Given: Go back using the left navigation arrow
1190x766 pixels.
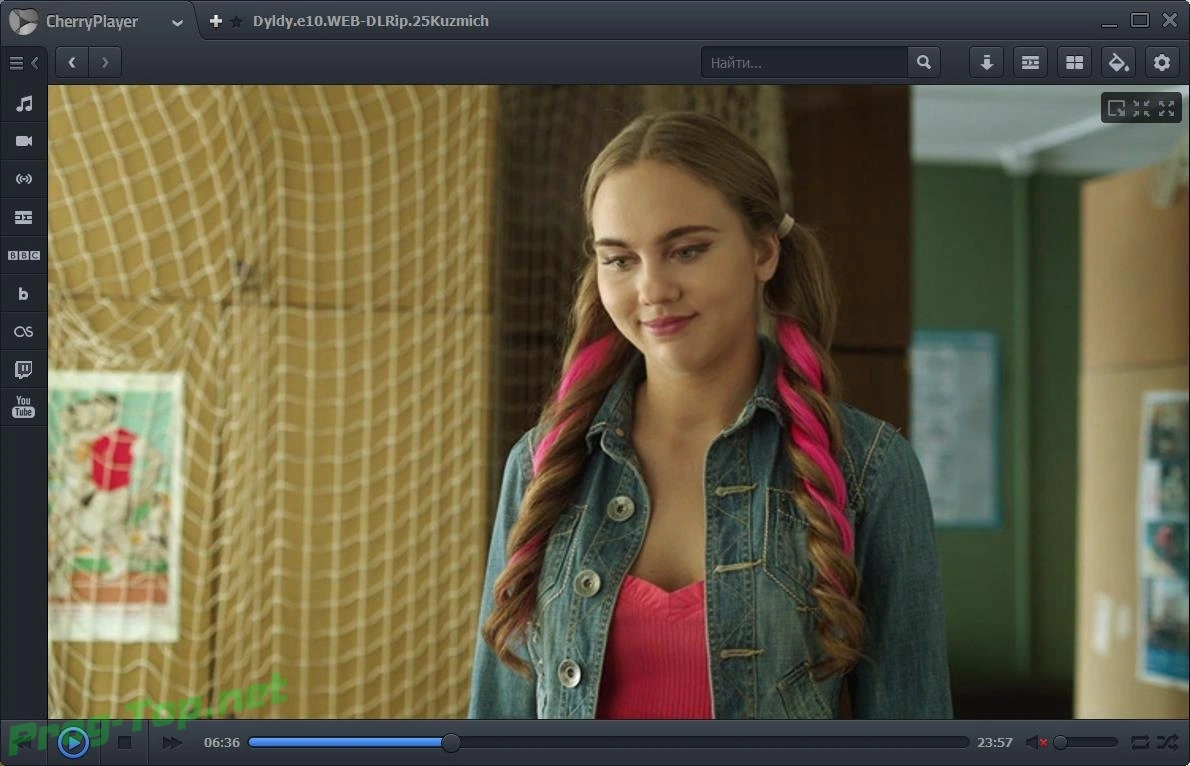Looking at the screenshot, I should point(72,62).
